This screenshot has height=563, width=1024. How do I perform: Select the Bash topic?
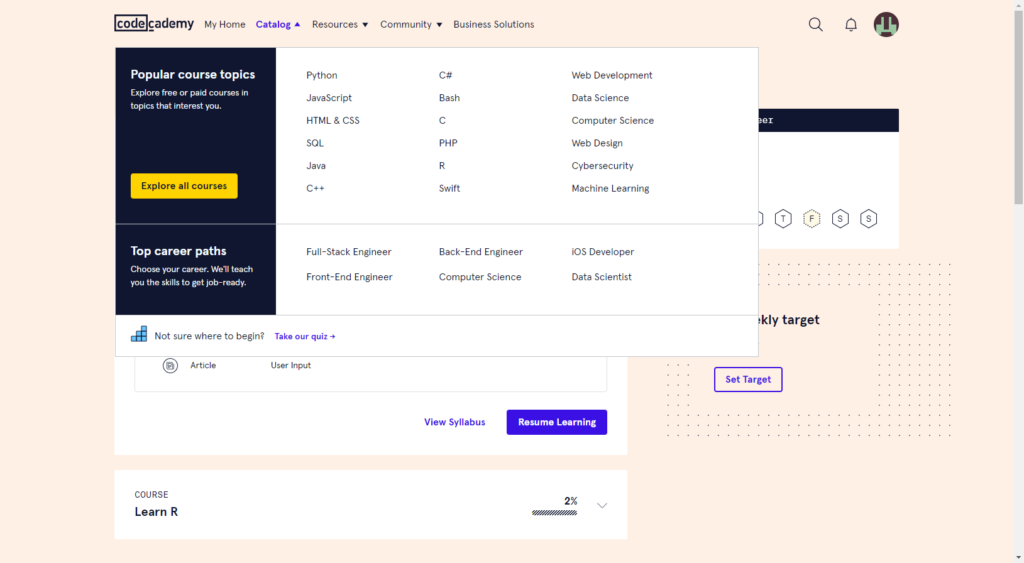tap(449, 98)
